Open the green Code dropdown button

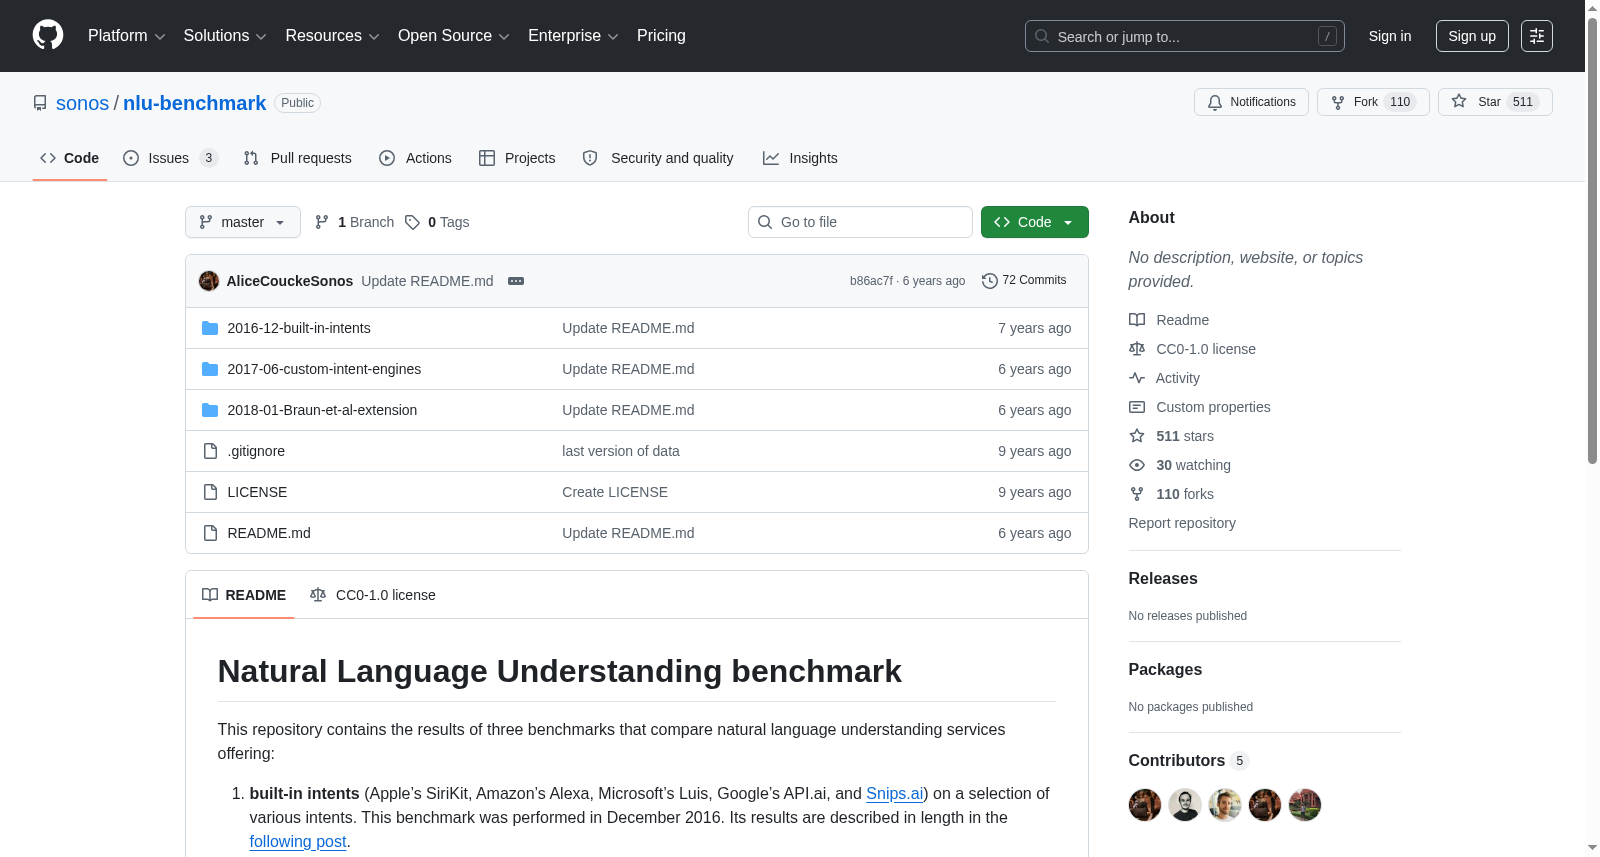tap(1035, 222)
